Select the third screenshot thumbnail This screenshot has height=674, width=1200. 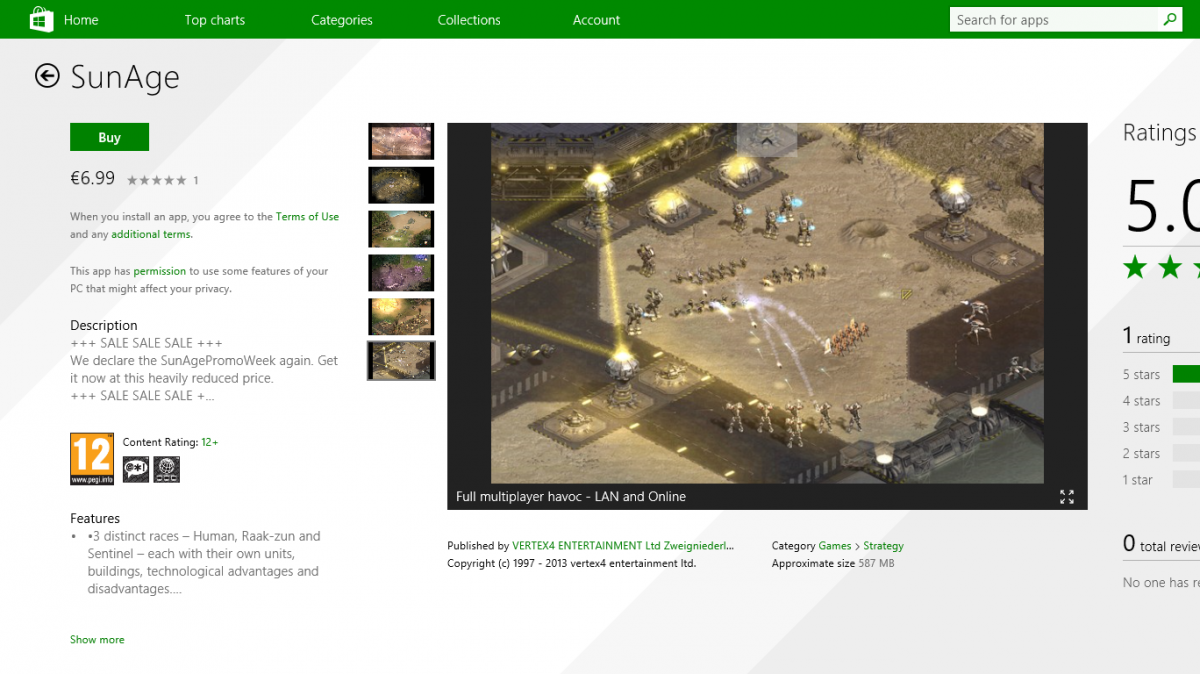(401, 229)
